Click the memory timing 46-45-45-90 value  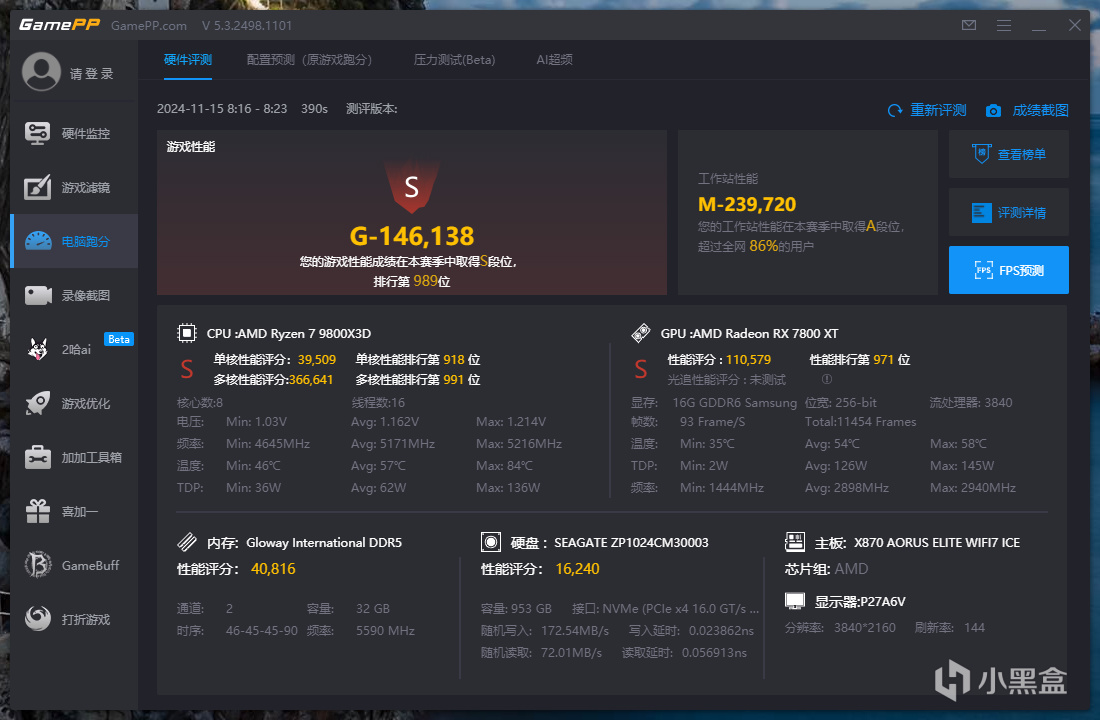(x=262, y=630)
